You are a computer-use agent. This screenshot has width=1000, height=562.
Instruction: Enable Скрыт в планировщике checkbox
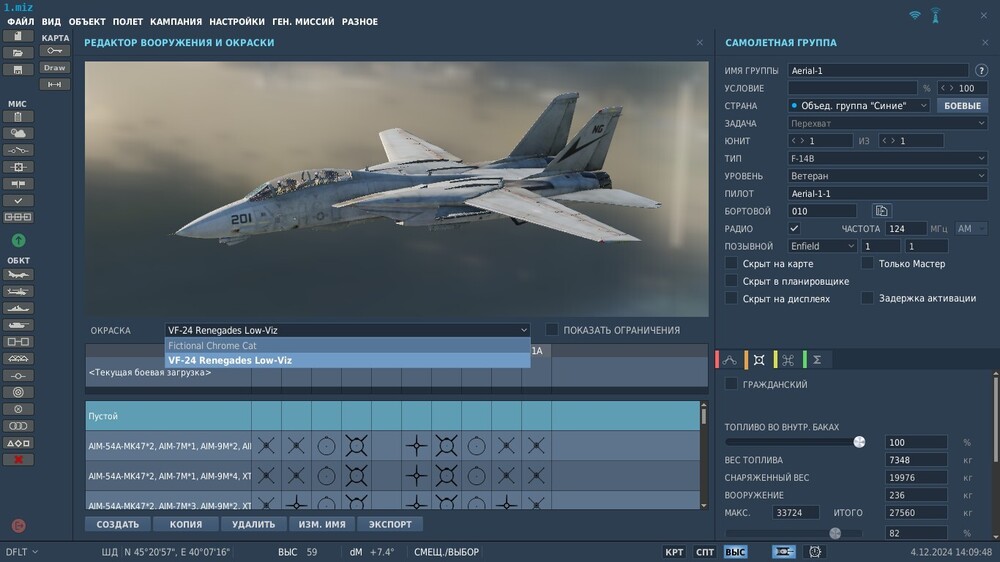coord(732,281)
